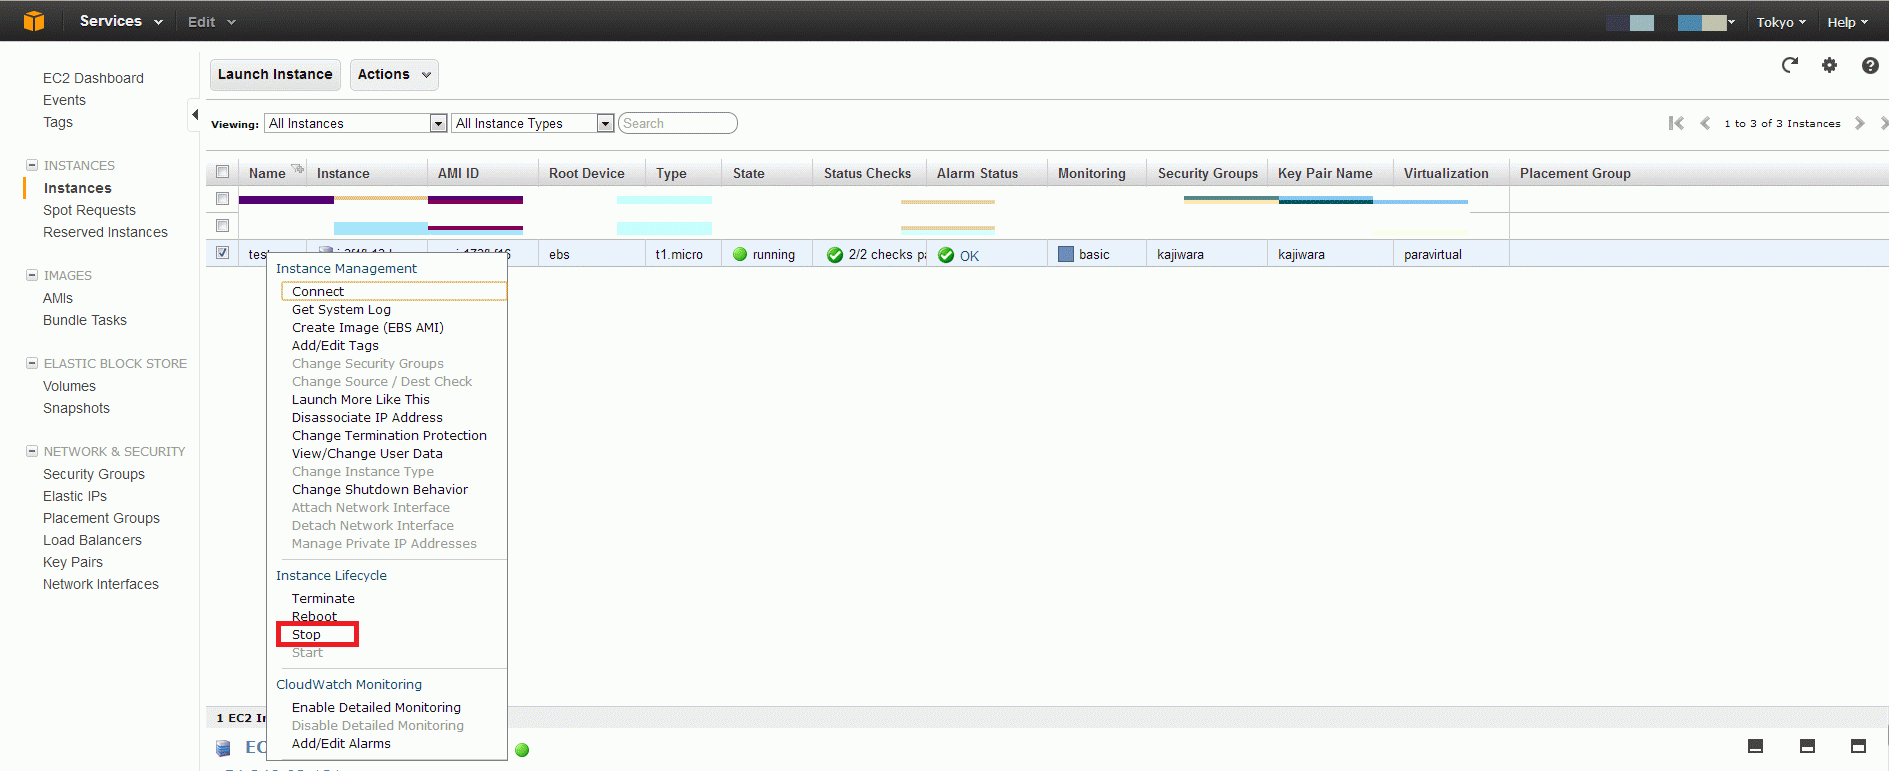Collapse the IMAGES sidebar section
1889x771 pixels.
click(x=32, y=275)
